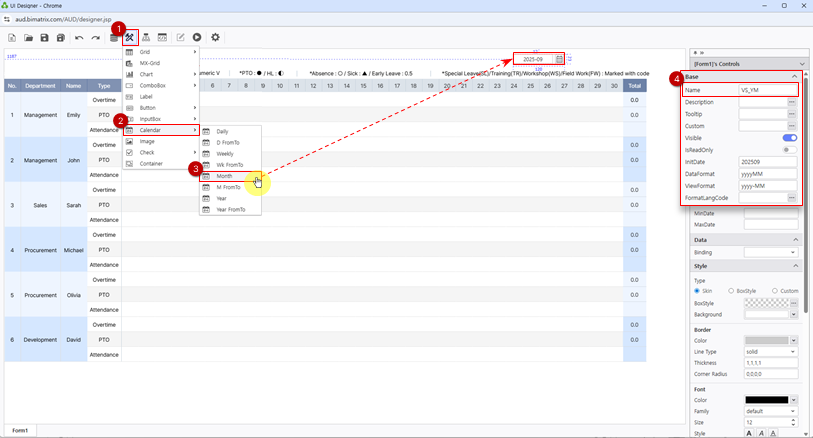Screen dimensions: 813x438
Task: Click the checkered BoxStyle preview swatch
Action: coord(766,303)
